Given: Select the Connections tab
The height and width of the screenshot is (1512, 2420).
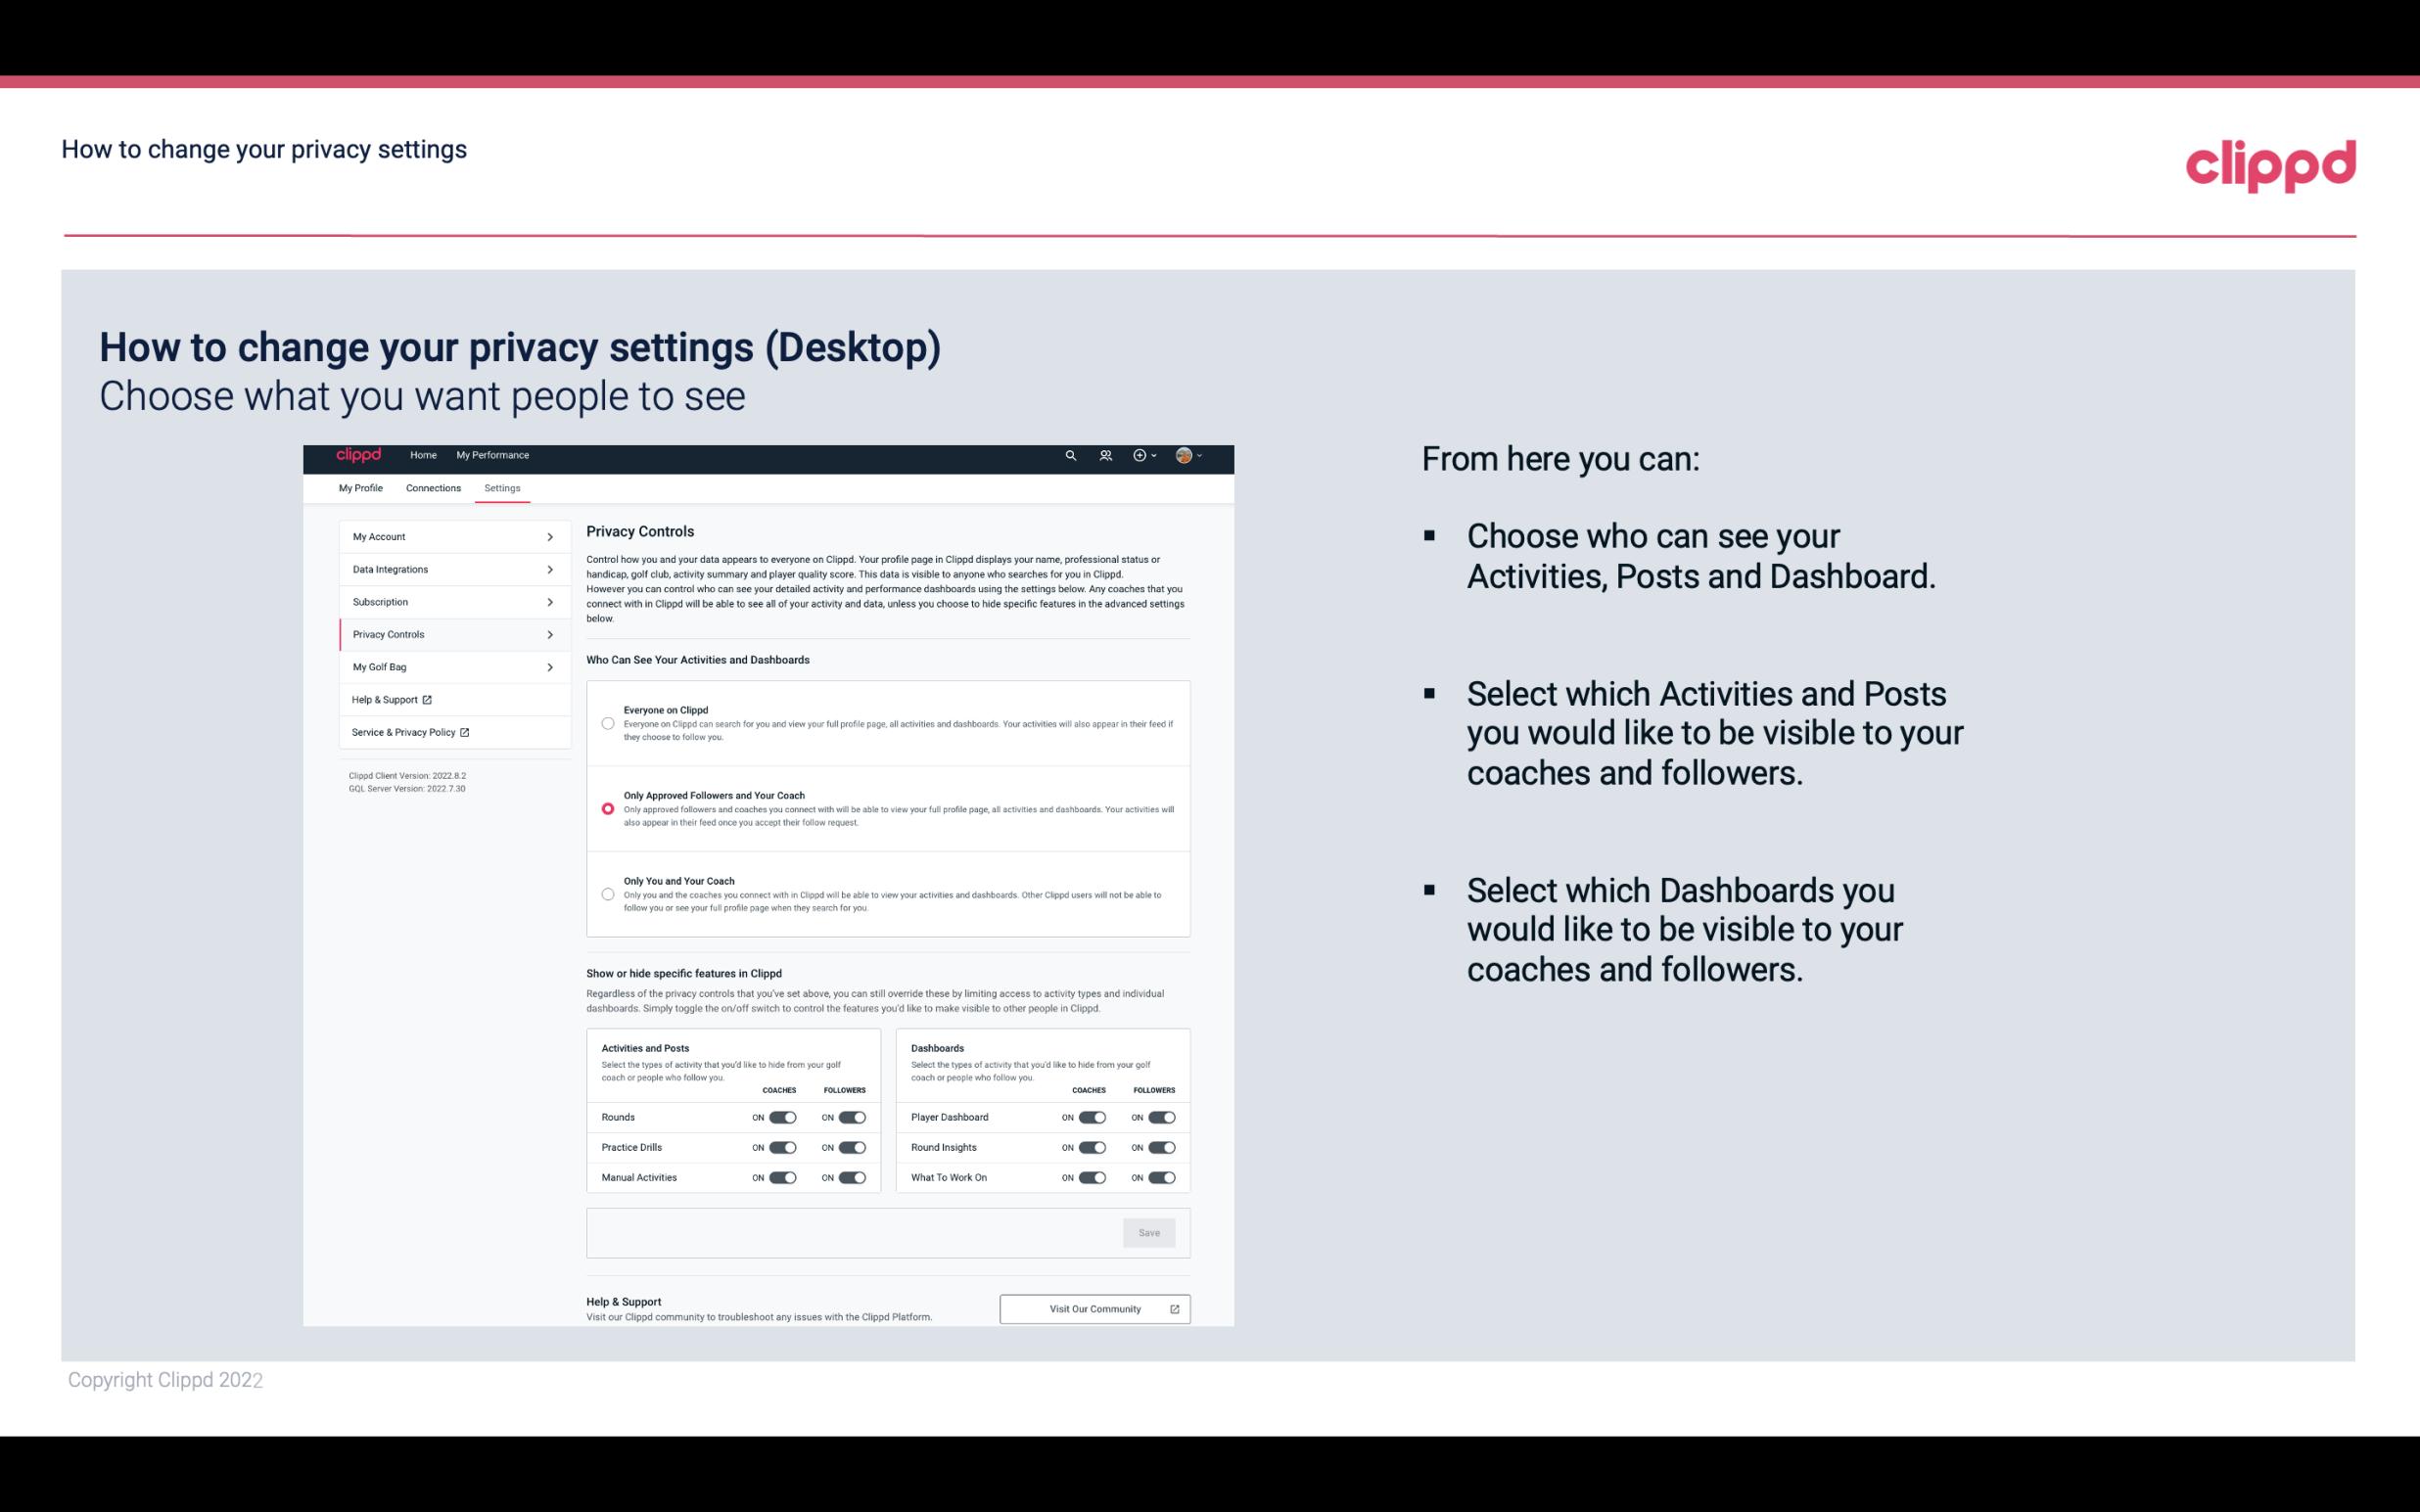Looking at the screenshot, I should click(x=432, y=487).
